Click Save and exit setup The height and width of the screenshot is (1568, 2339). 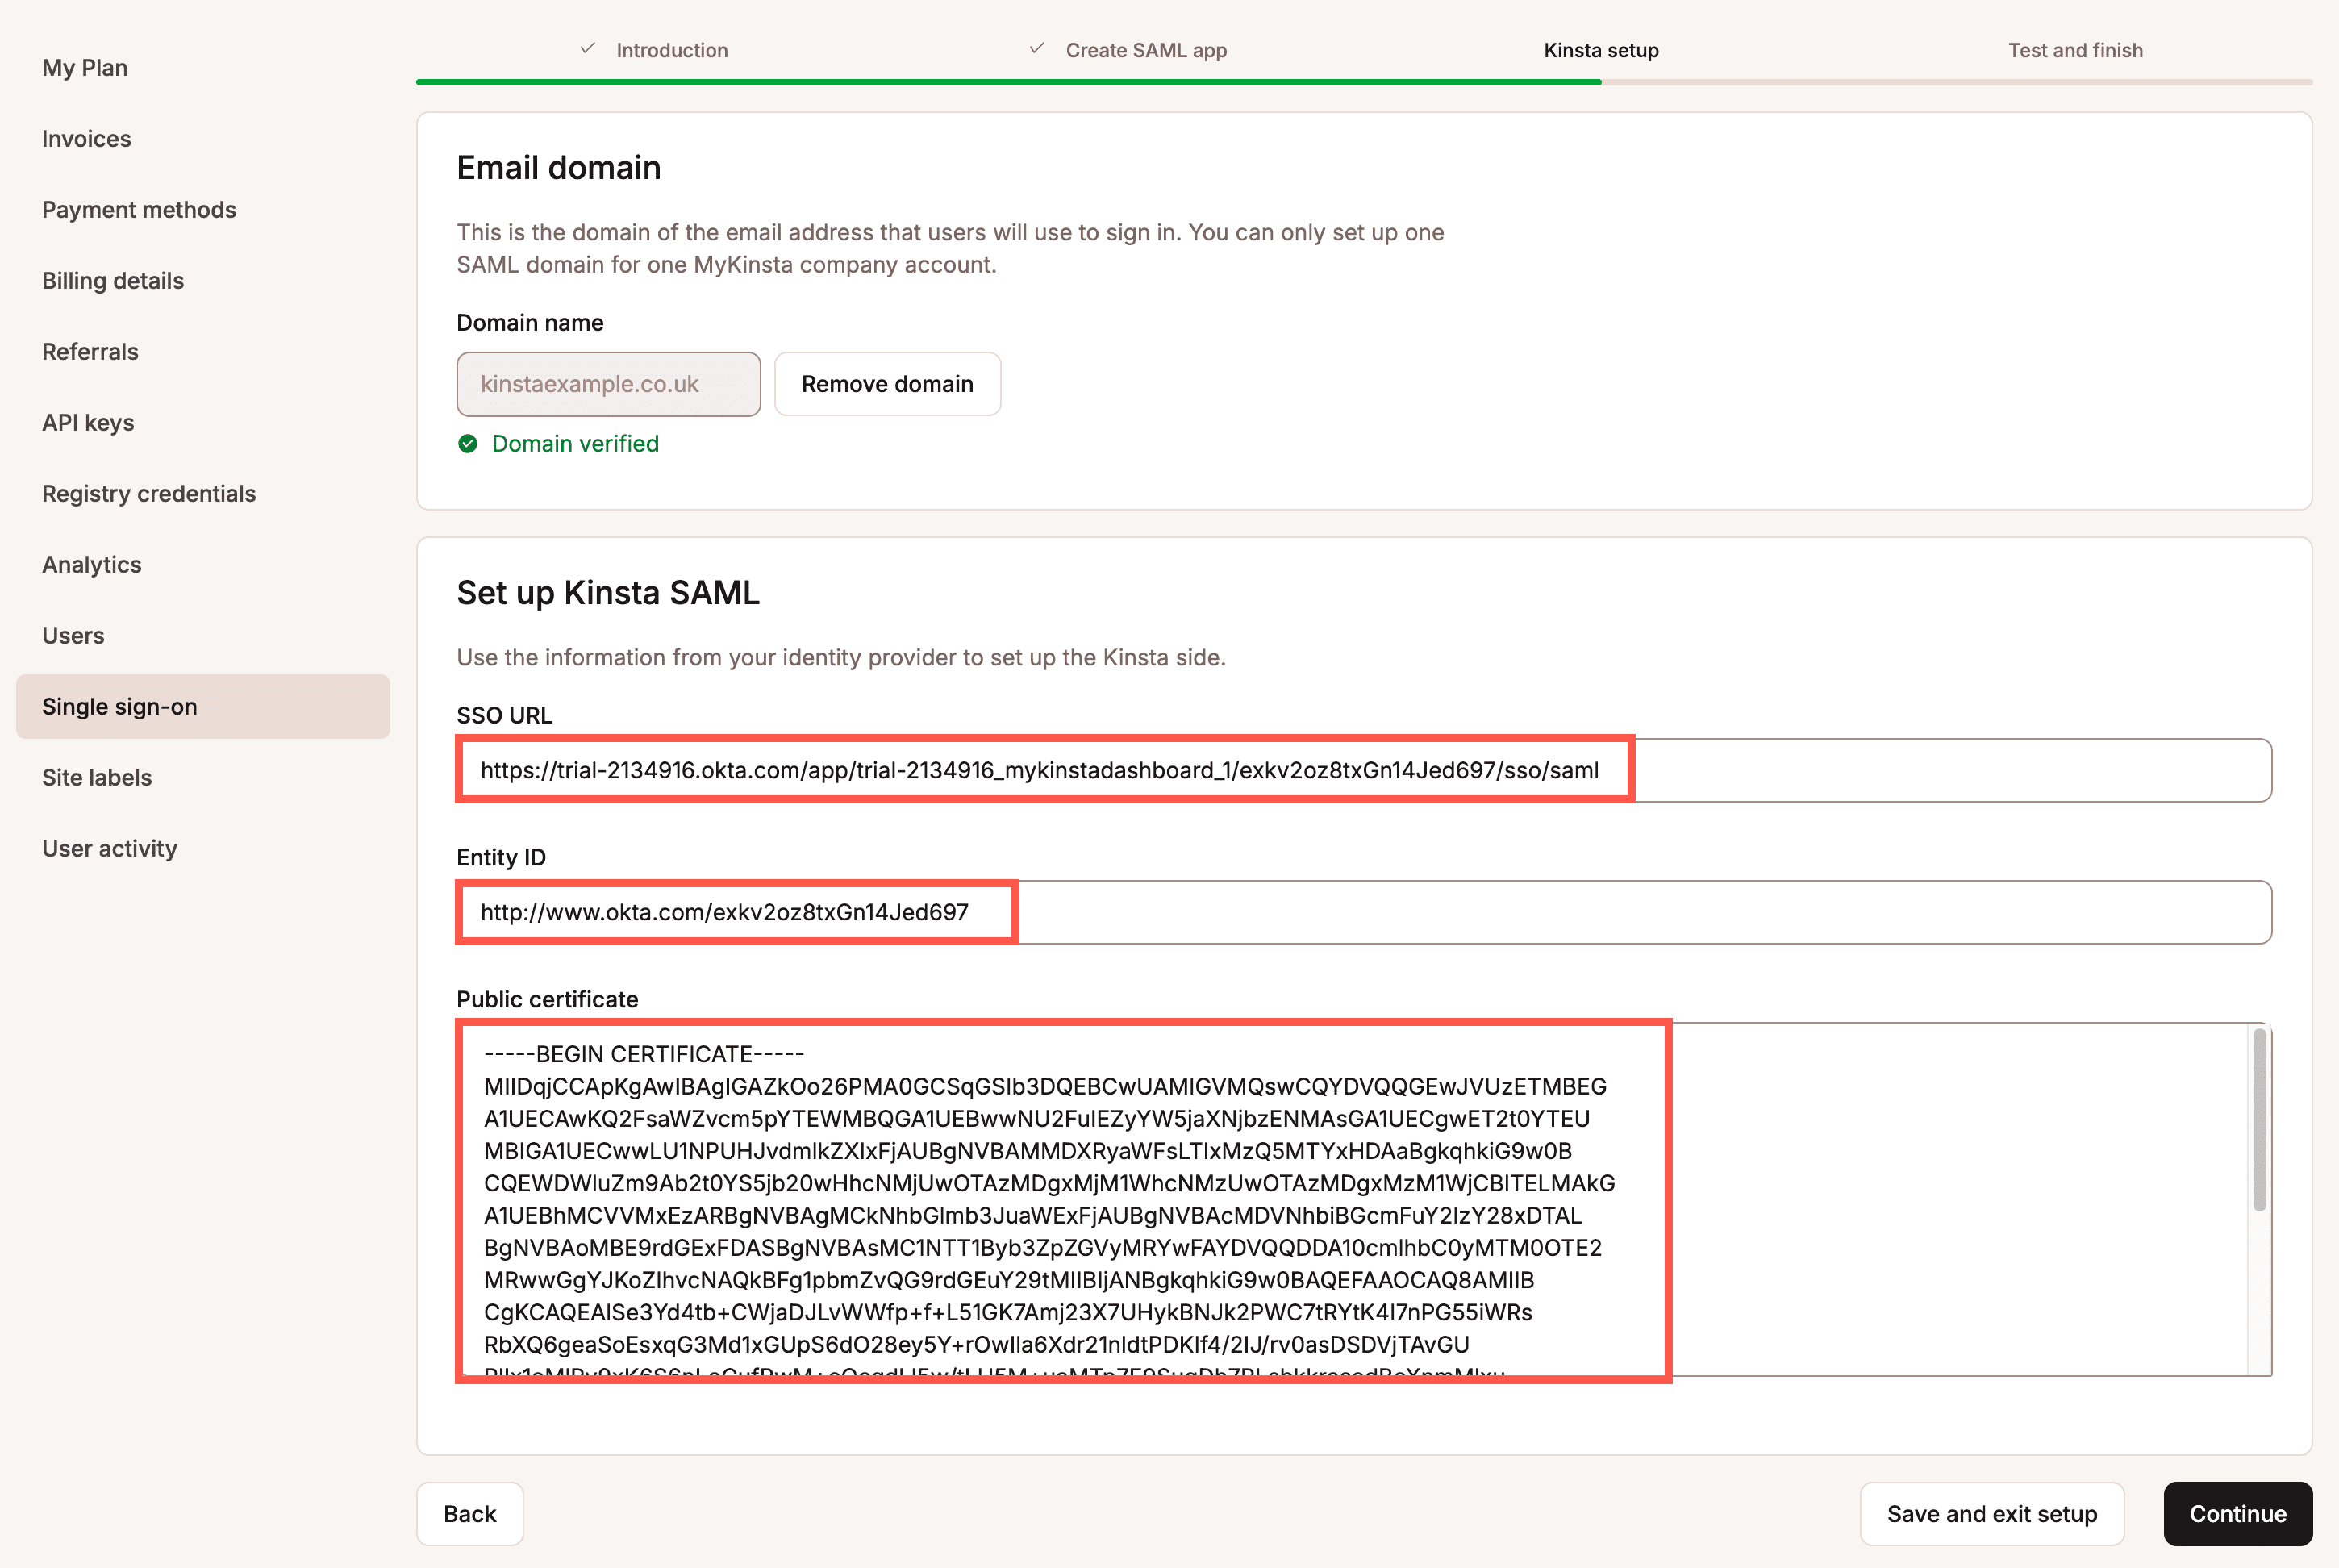1992,1513
